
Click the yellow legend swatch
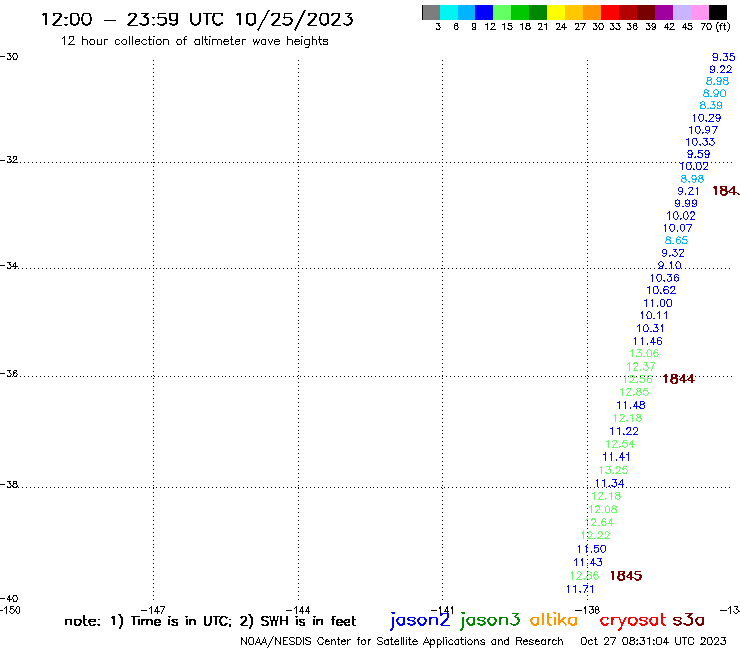[556, 12]
